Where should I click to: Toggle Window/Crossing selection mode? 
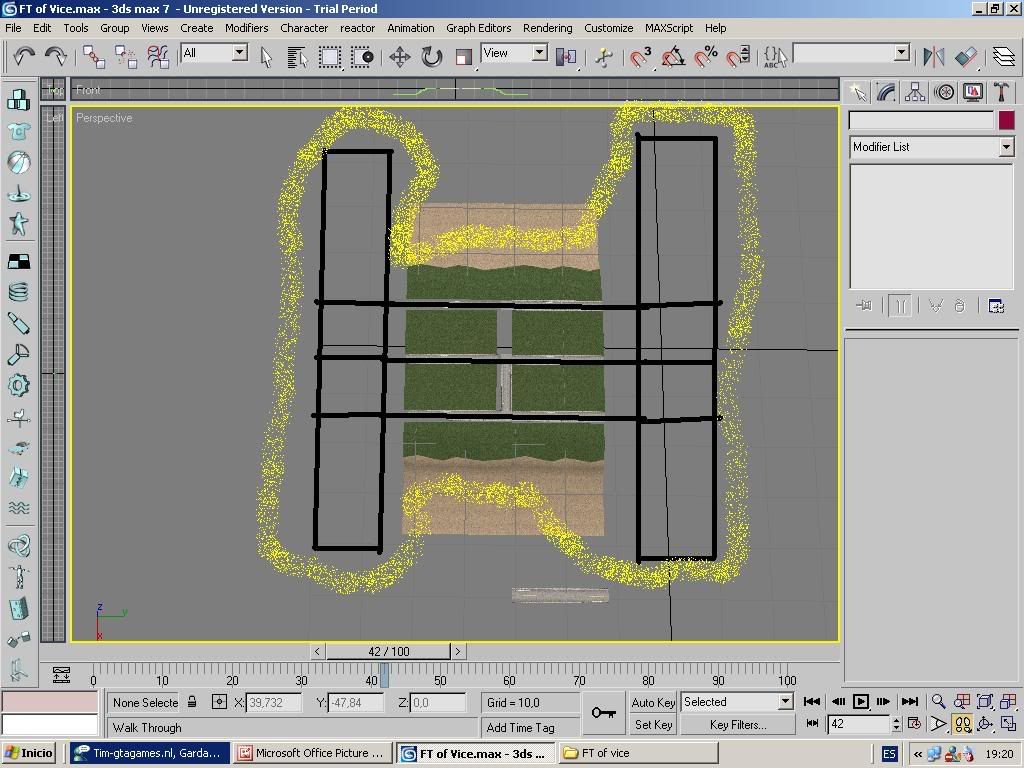click(x=362, y=57)
